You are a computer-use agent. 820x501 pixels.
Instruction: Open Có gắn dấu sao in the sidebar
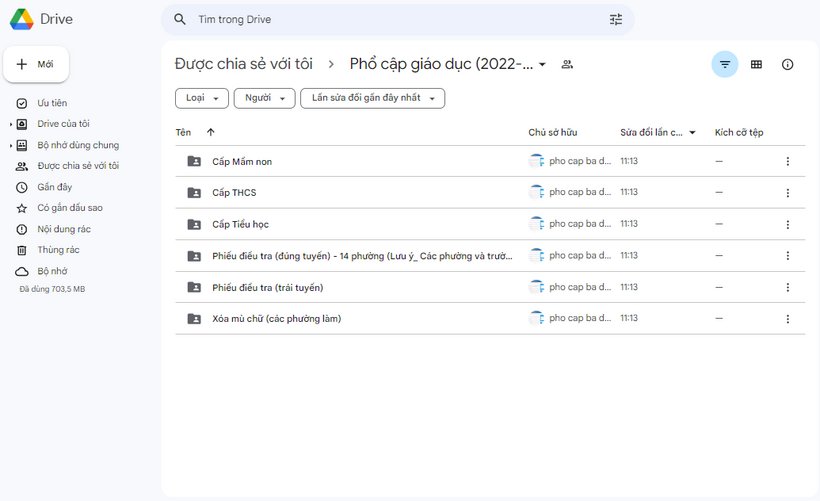70,208
